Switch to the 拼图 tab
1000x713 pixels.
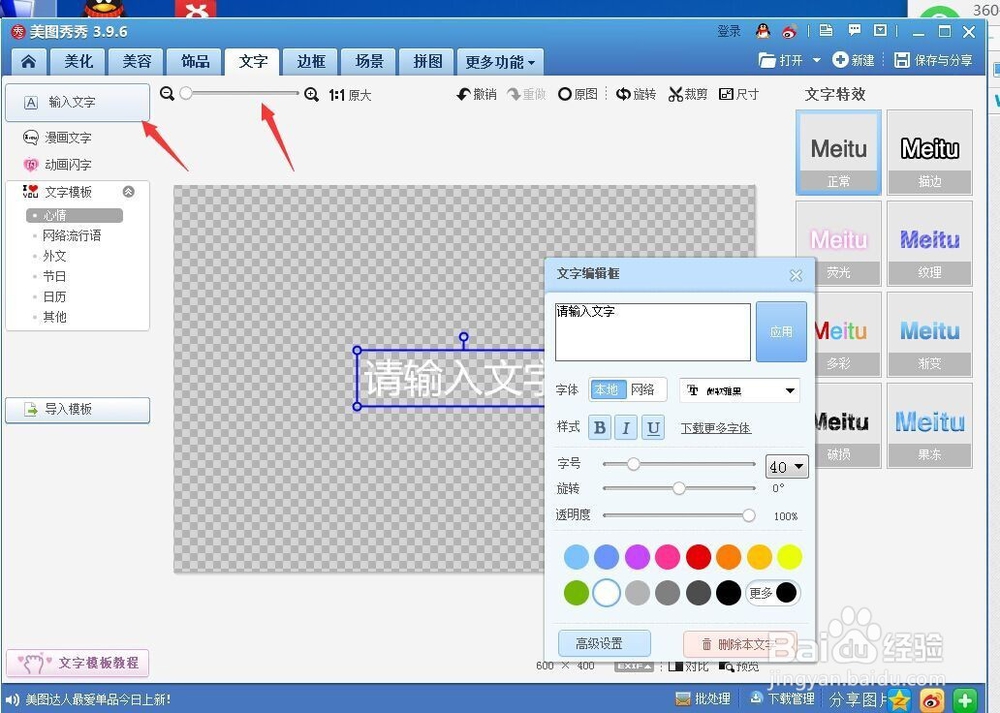[427, 61]
